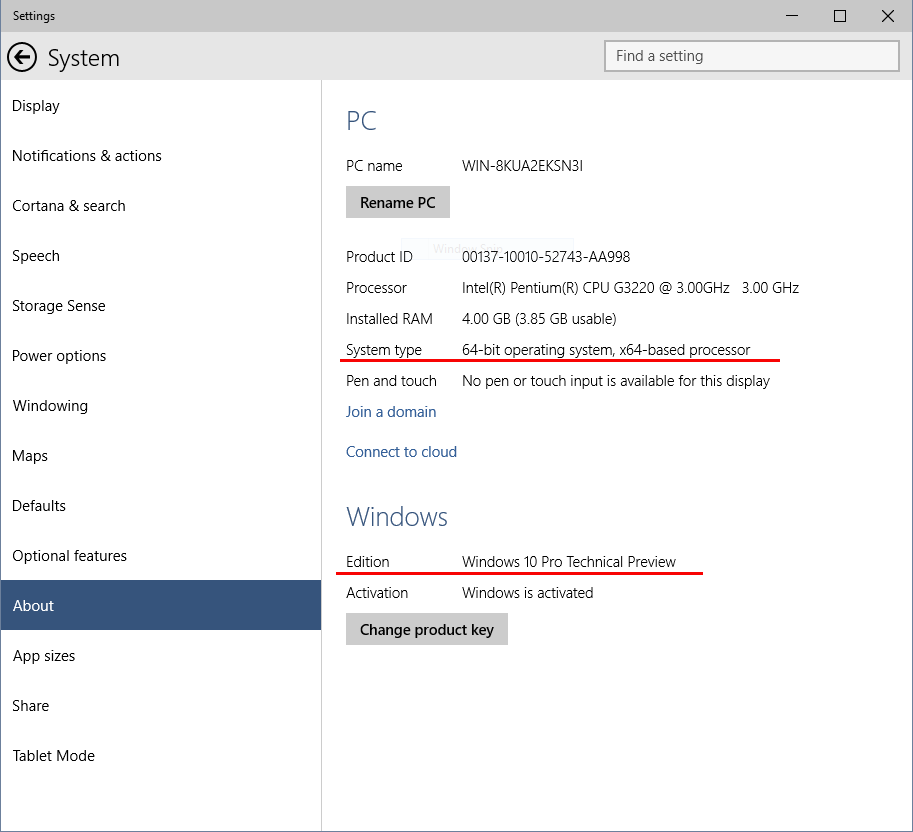This screenshot has width=913, height=832.
Task: Click the Pen and touch label
Action: pyautogui.click(x=391, y=381)
